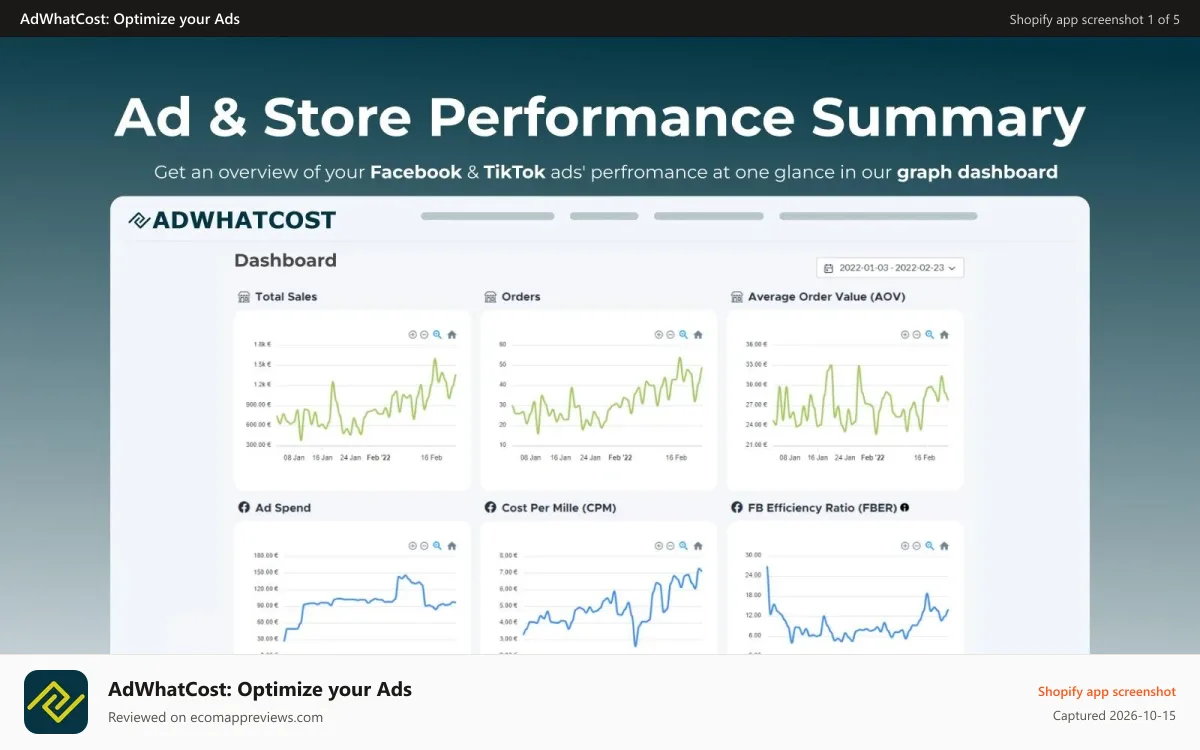1200x750 pixels.
Task: Click the Cost Per Mille (CPM) title
Action: click(559, 508)
